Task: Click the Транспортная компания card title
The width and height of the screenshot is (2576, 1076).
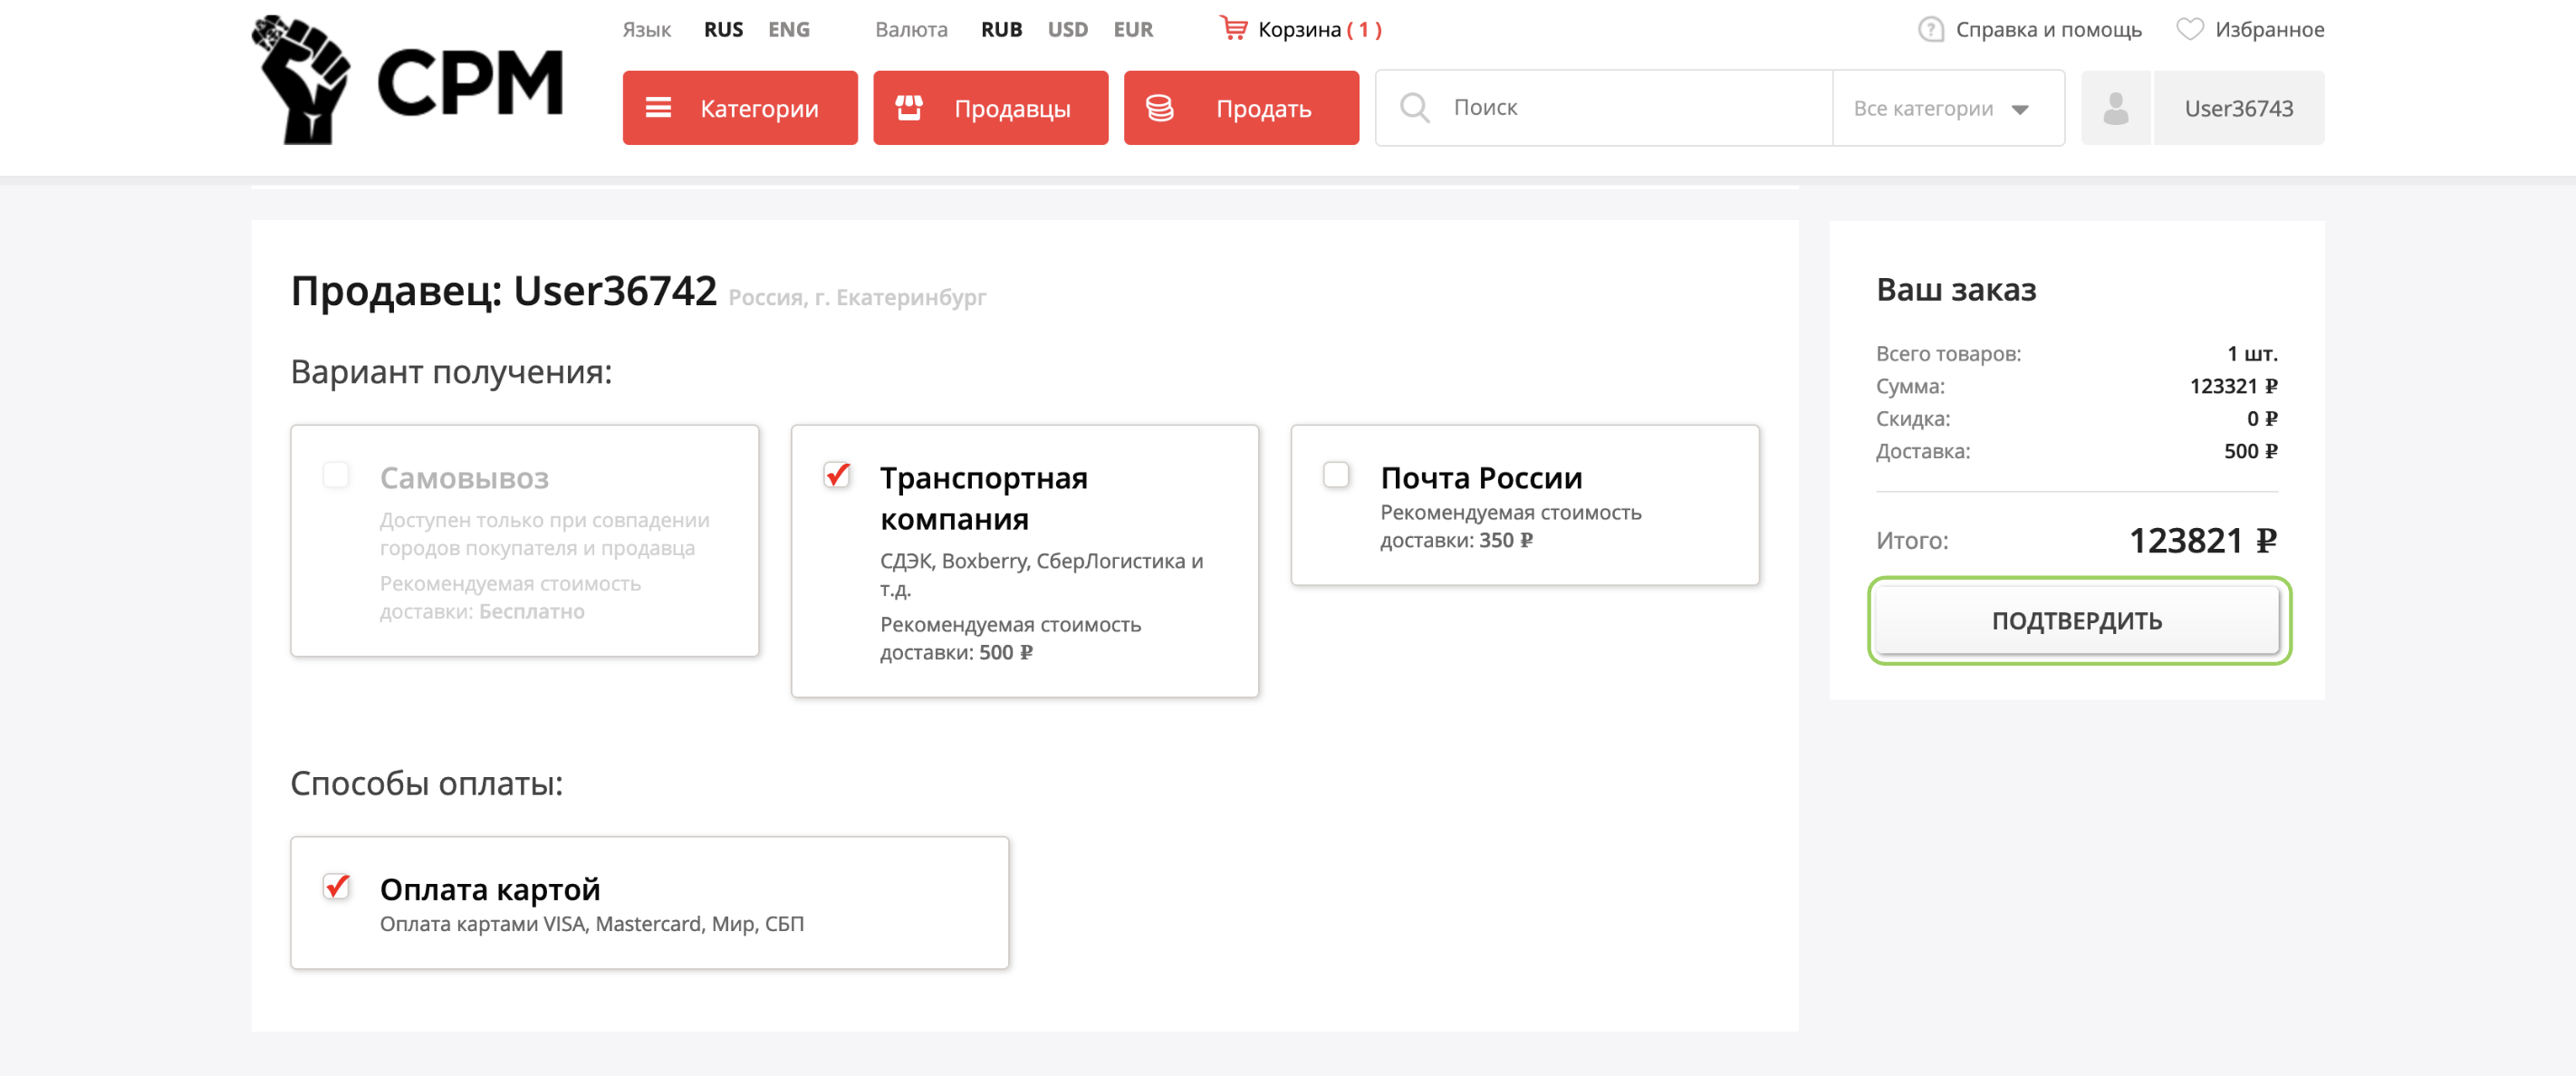Action: [x=984, y=498]
